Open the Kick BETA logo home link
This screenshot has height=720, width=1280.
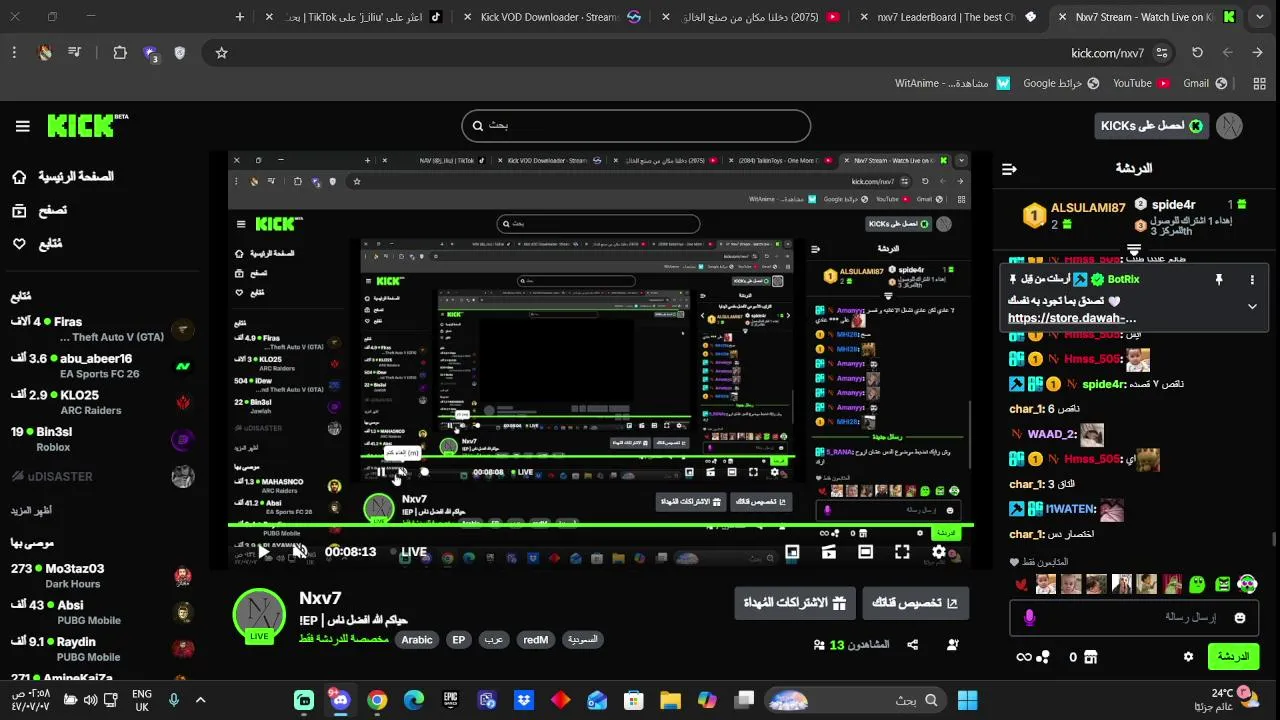pyautogui.click(x=88, y=125)
